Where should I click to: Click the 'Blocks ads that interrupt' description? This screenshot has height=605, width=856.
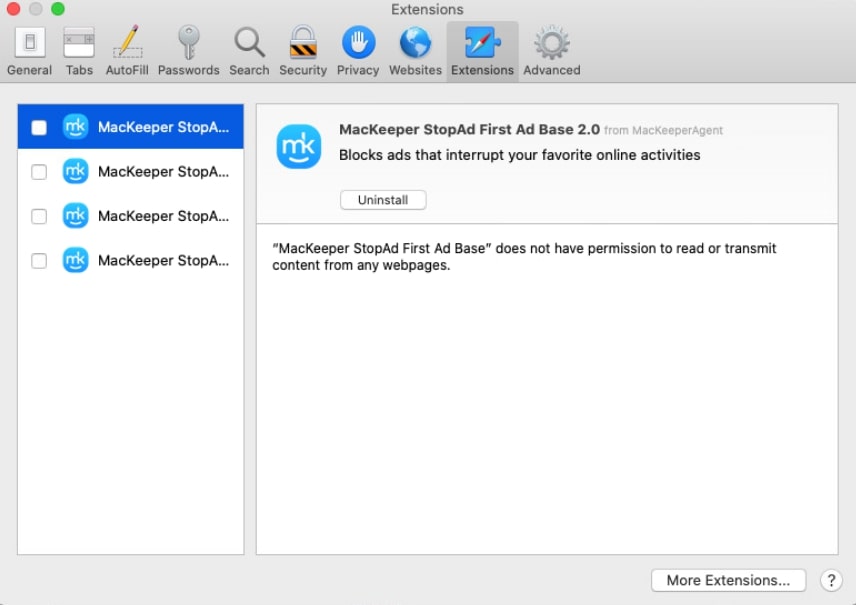coord(520,155)
